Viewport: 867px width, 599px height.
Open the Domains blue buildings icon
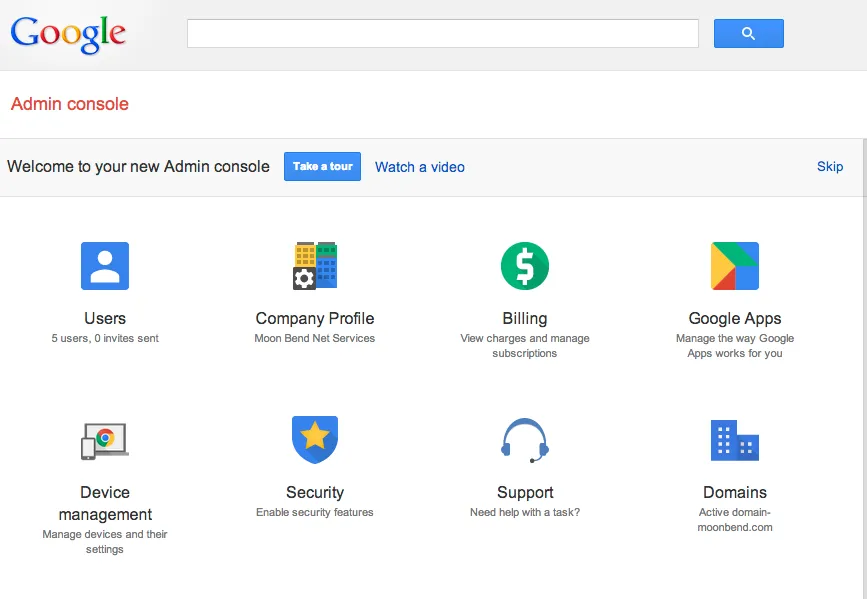[x=735, y=440]
